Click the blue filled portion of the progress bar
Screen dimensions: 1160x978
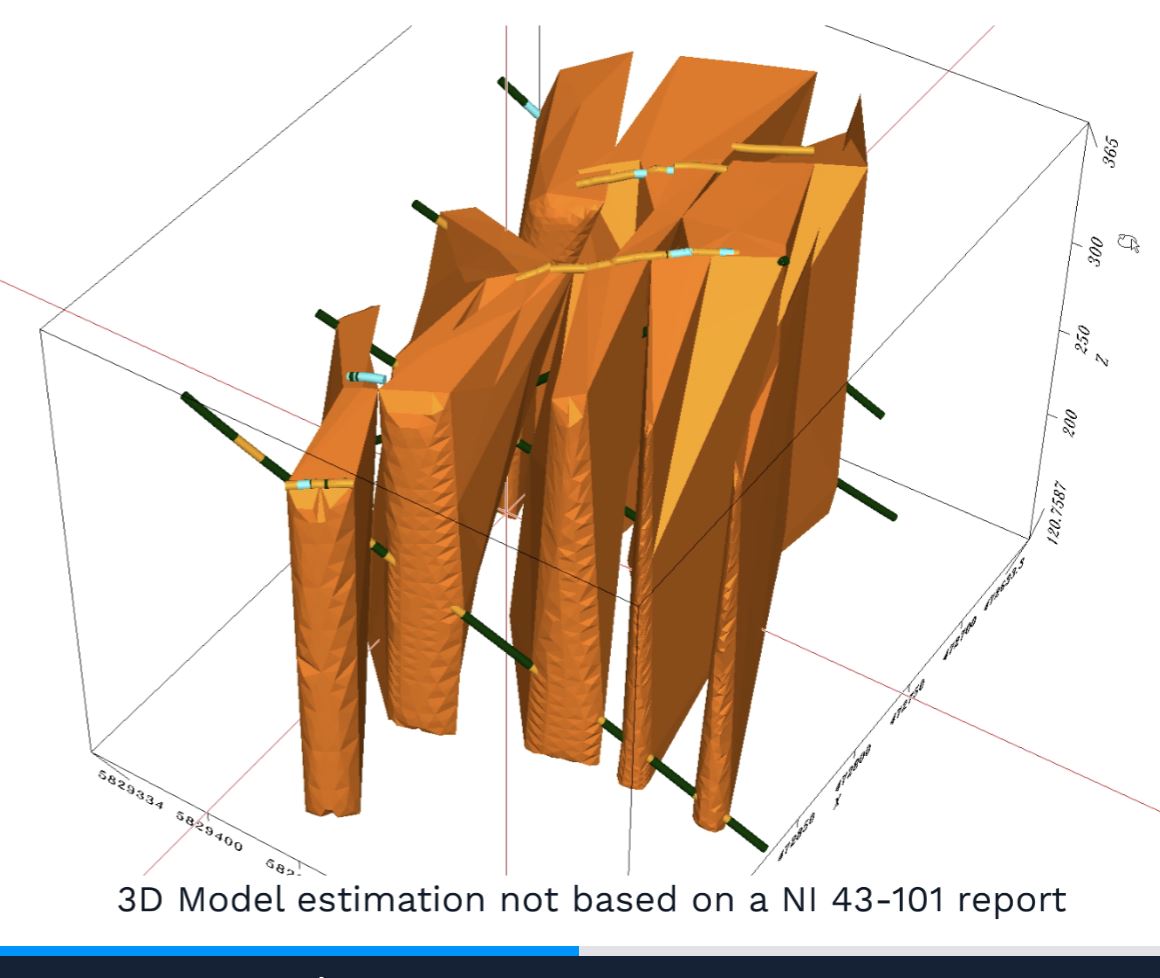pos(288,949)
